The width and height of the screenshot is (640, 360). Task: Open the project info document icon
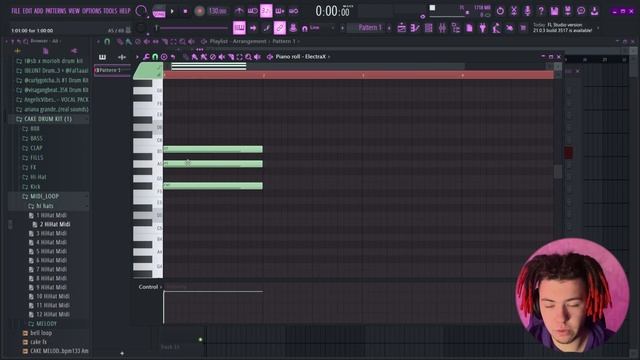tap(469, 28)
